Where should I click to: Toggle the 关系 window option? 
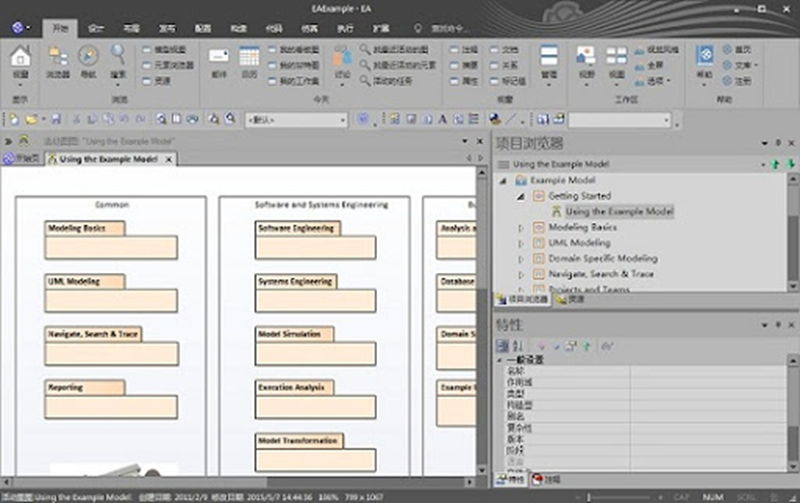pyautogui.click(x=504, y=65)
